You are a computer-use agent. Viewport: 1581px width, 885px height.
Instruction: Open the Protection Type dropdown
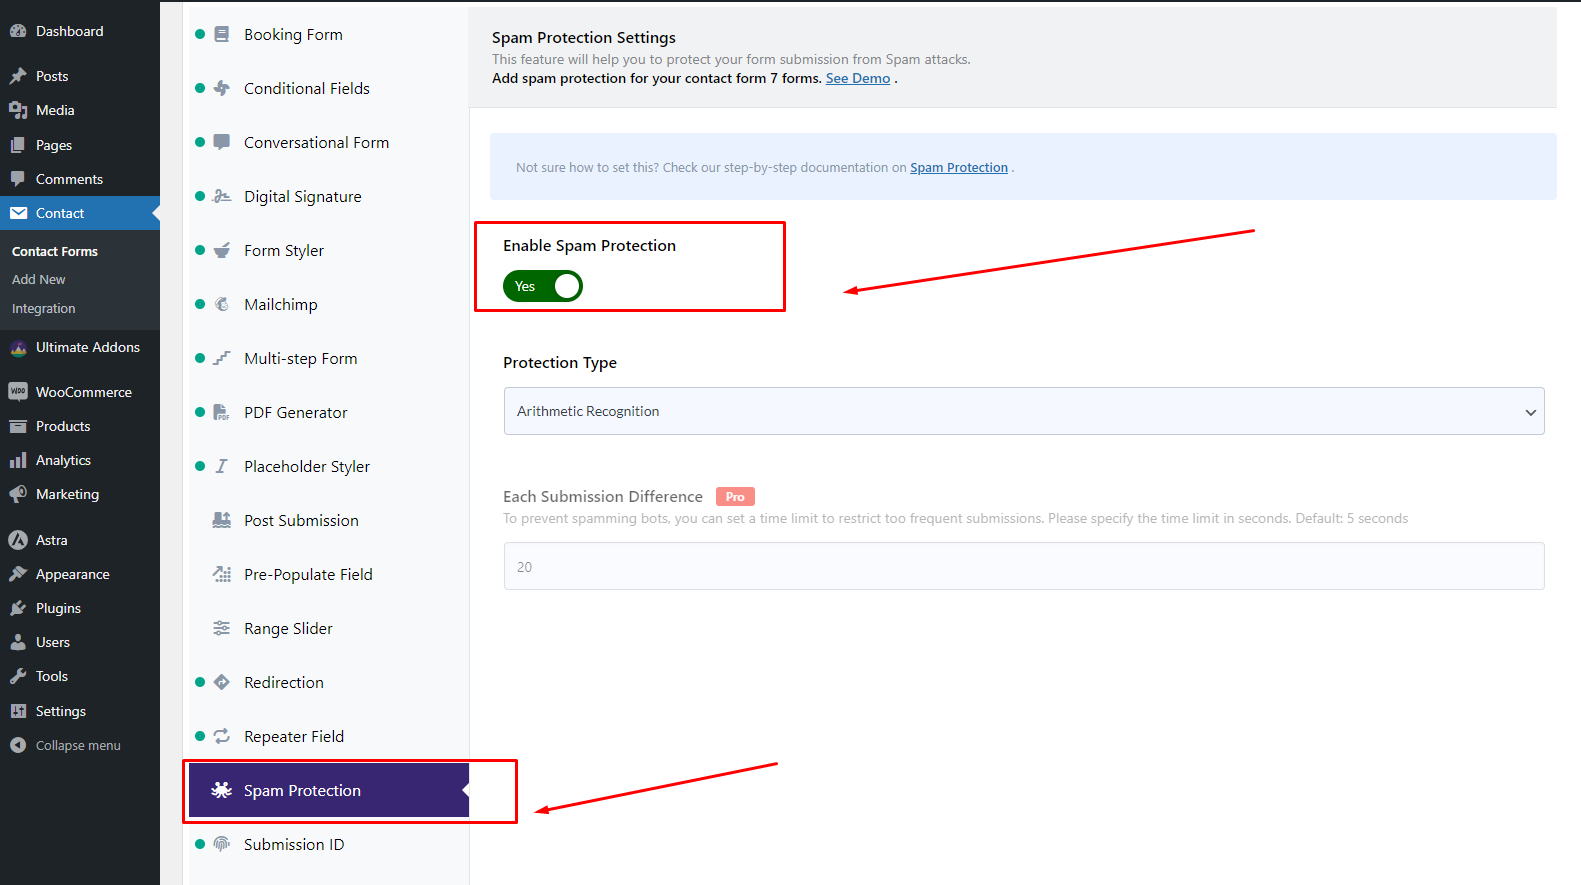(x=1023, y=411)
